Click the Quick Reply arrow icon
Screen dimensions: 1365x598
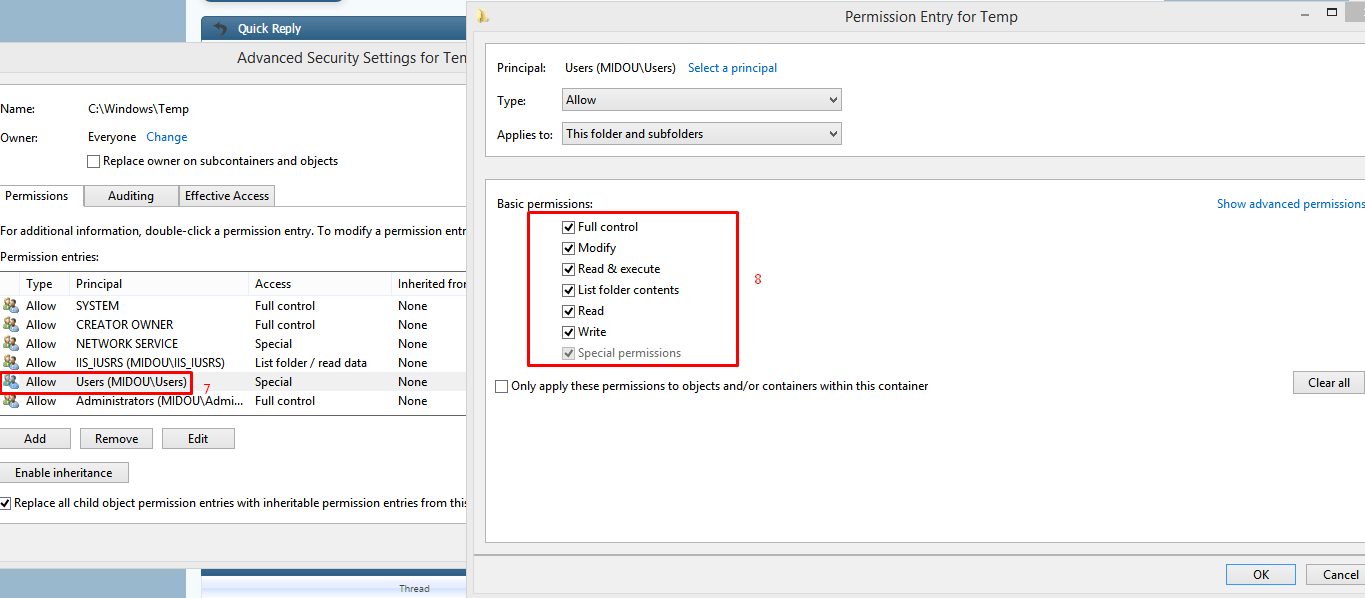point(221,29)
